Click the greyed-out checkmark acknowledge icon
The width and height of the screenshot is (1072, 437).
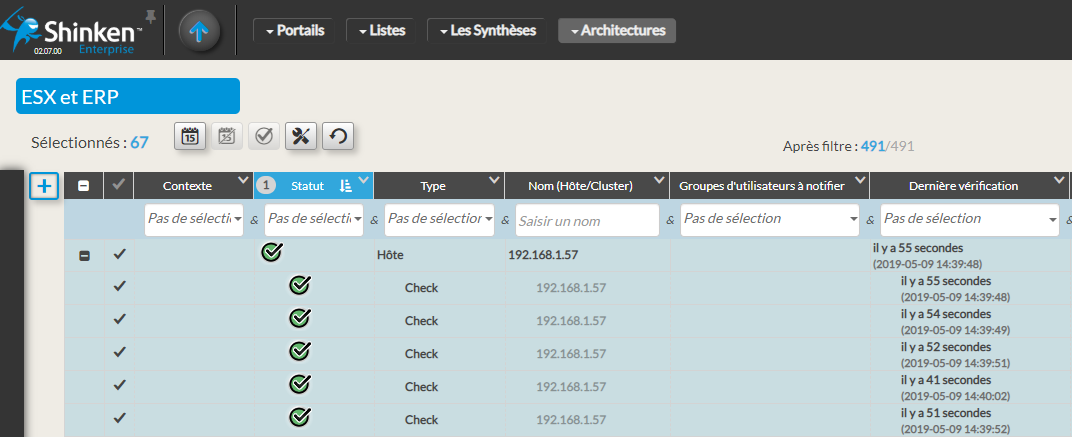(x=264, y=136)
